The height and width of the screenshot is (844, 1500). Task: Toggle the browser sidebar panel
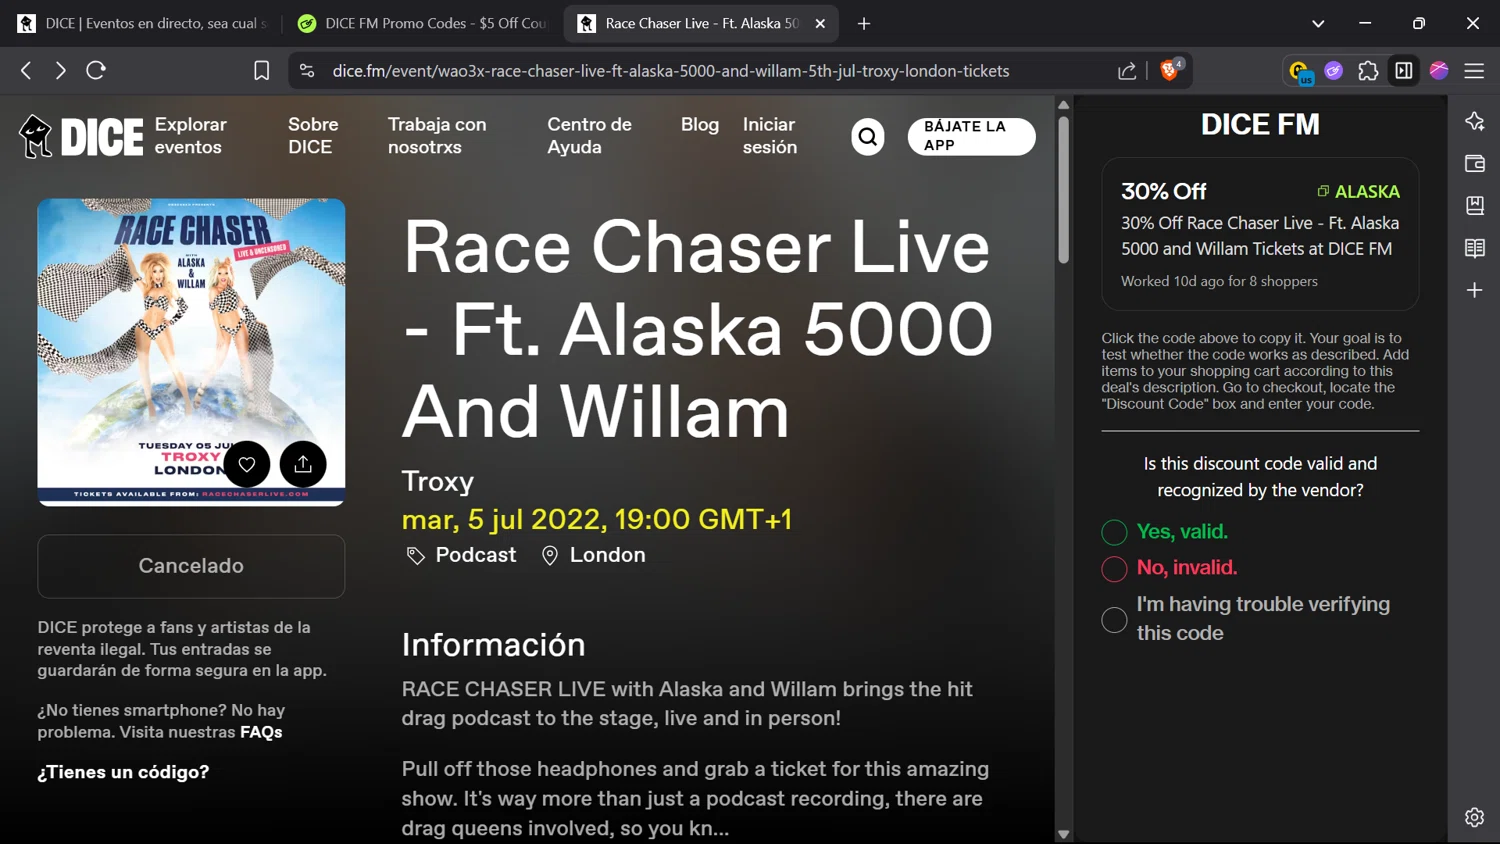[1404, 71]
